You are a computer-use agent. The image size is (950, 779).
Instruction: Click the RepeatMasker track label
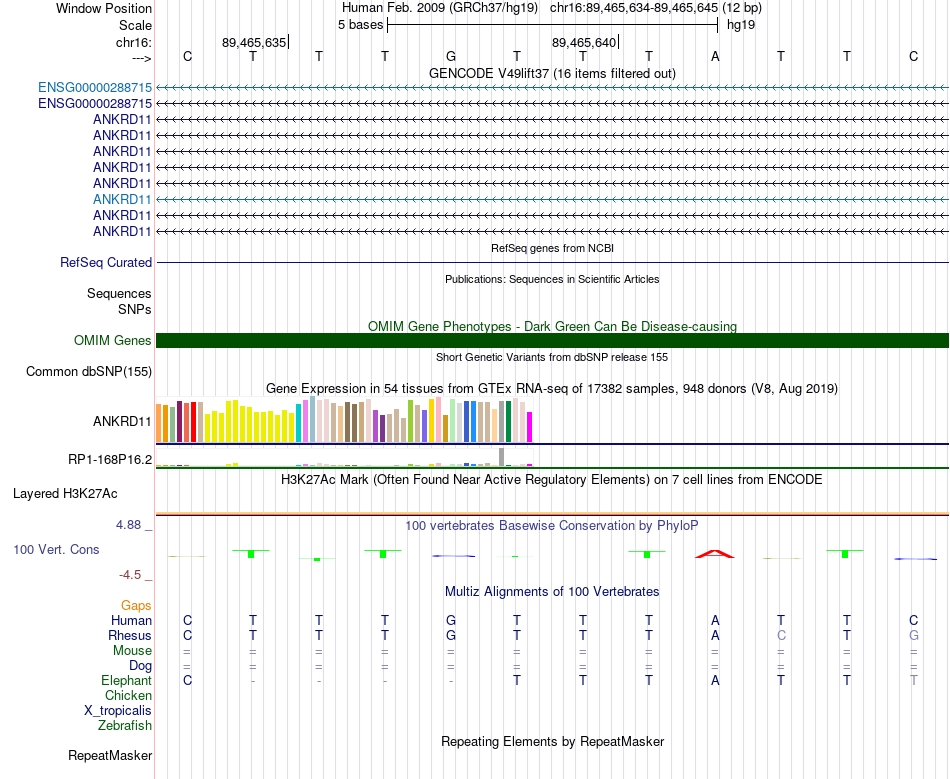pos(110,755)
